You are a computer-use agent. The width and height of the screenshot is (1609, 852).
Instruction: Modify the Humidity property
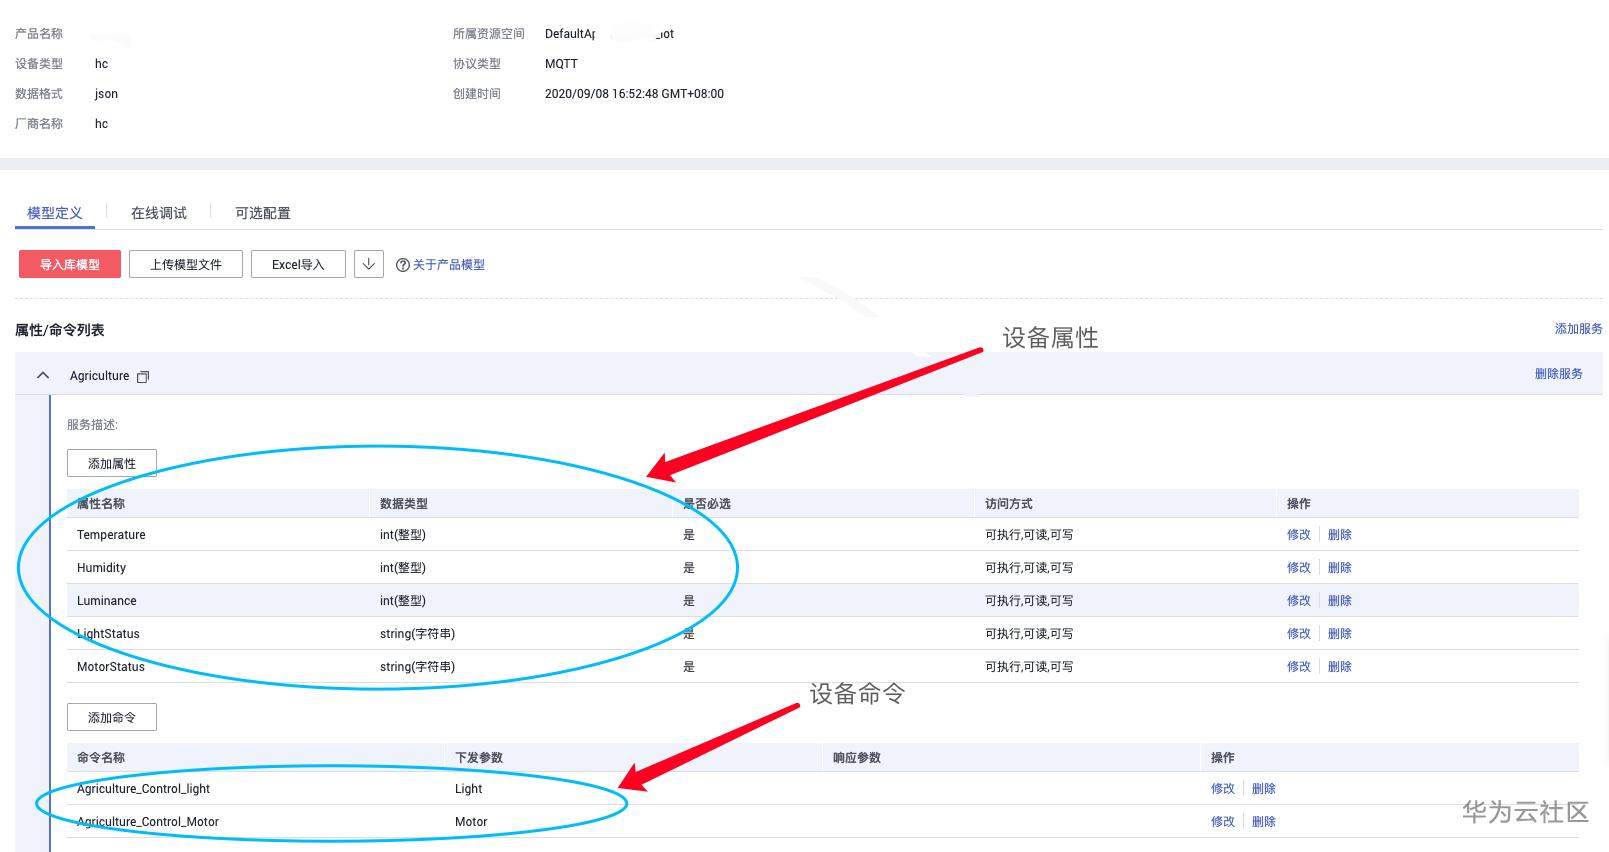tap(1299, 568)
